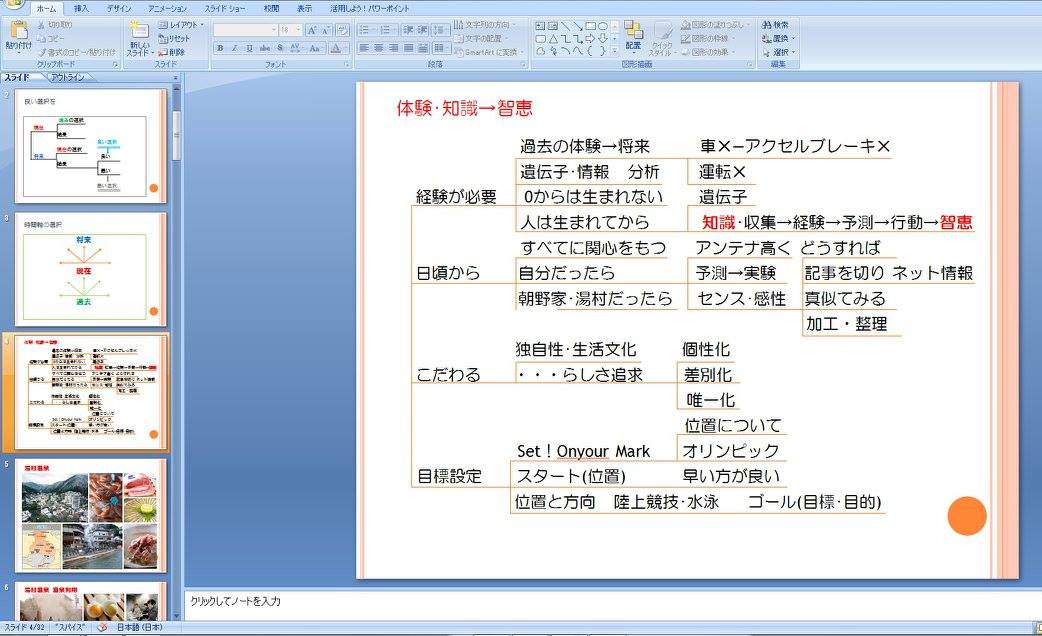This screenshot has height=636, width=1042.
Task: Open the font color picker
Action: [x=337, y=49]
